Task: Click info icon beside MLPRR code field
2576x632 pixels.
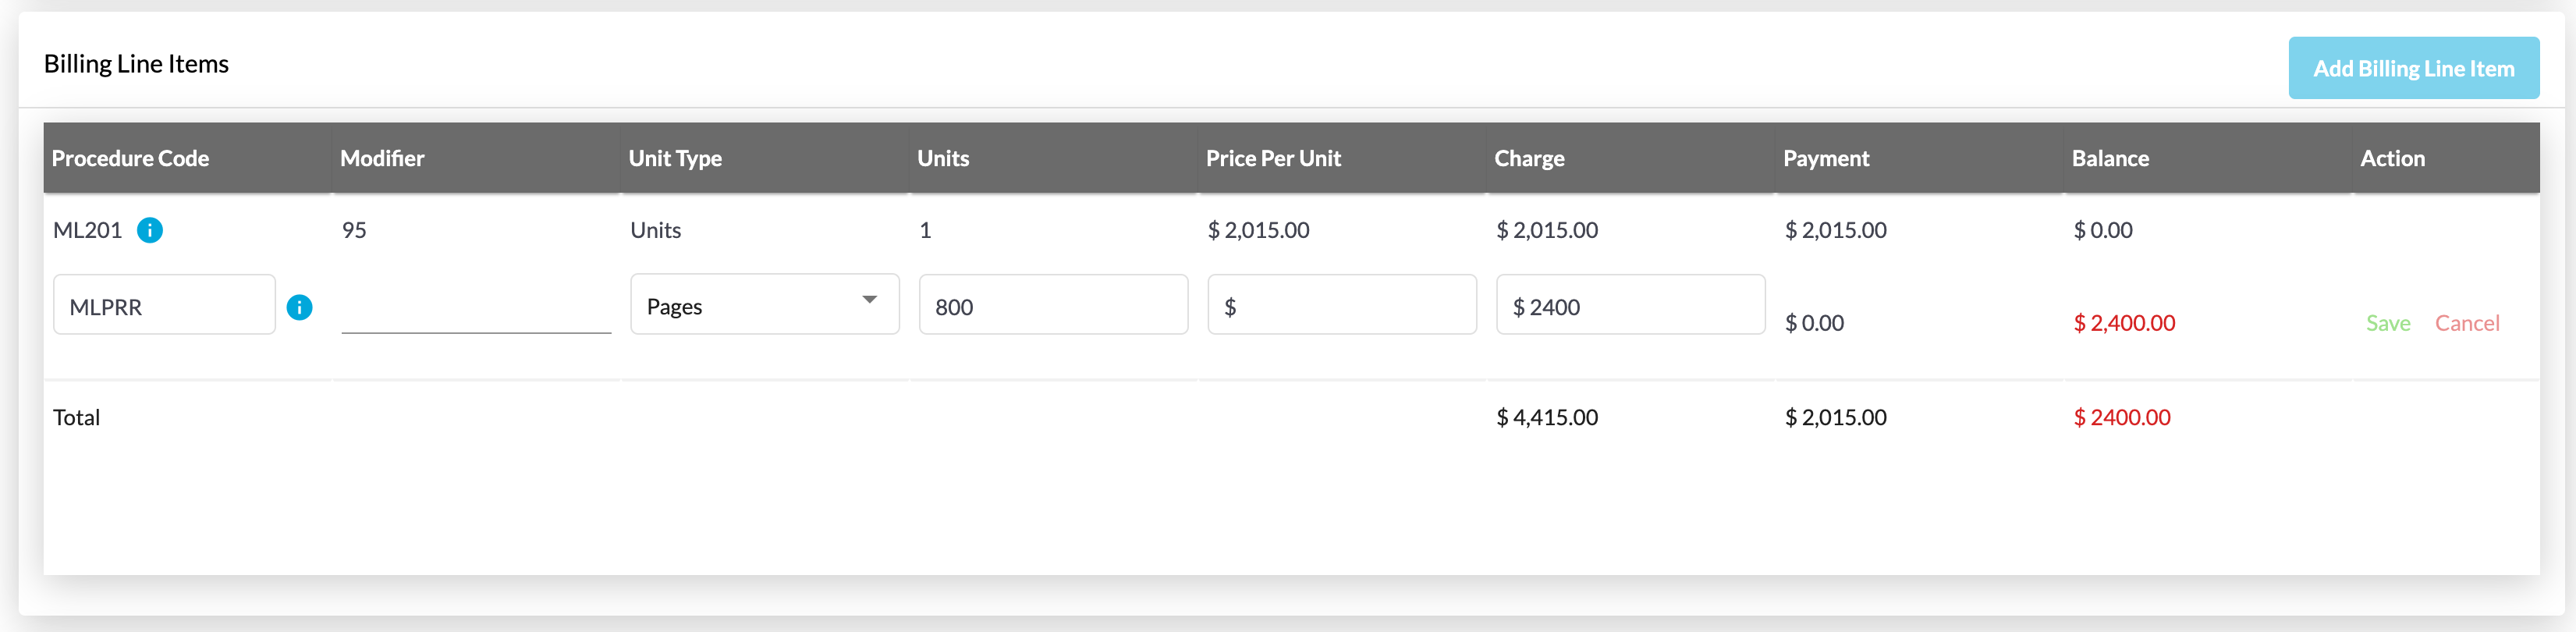Action: [x=299, y=307]
